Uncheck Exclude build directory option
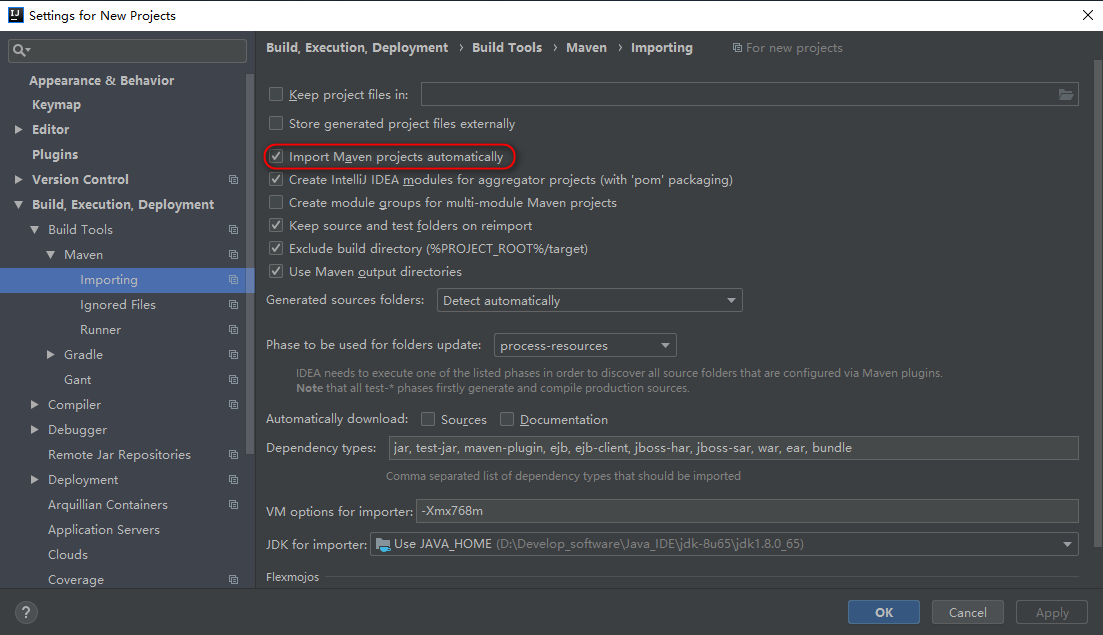The height and width of the screenshot is (635, 1103). (276, 248)
